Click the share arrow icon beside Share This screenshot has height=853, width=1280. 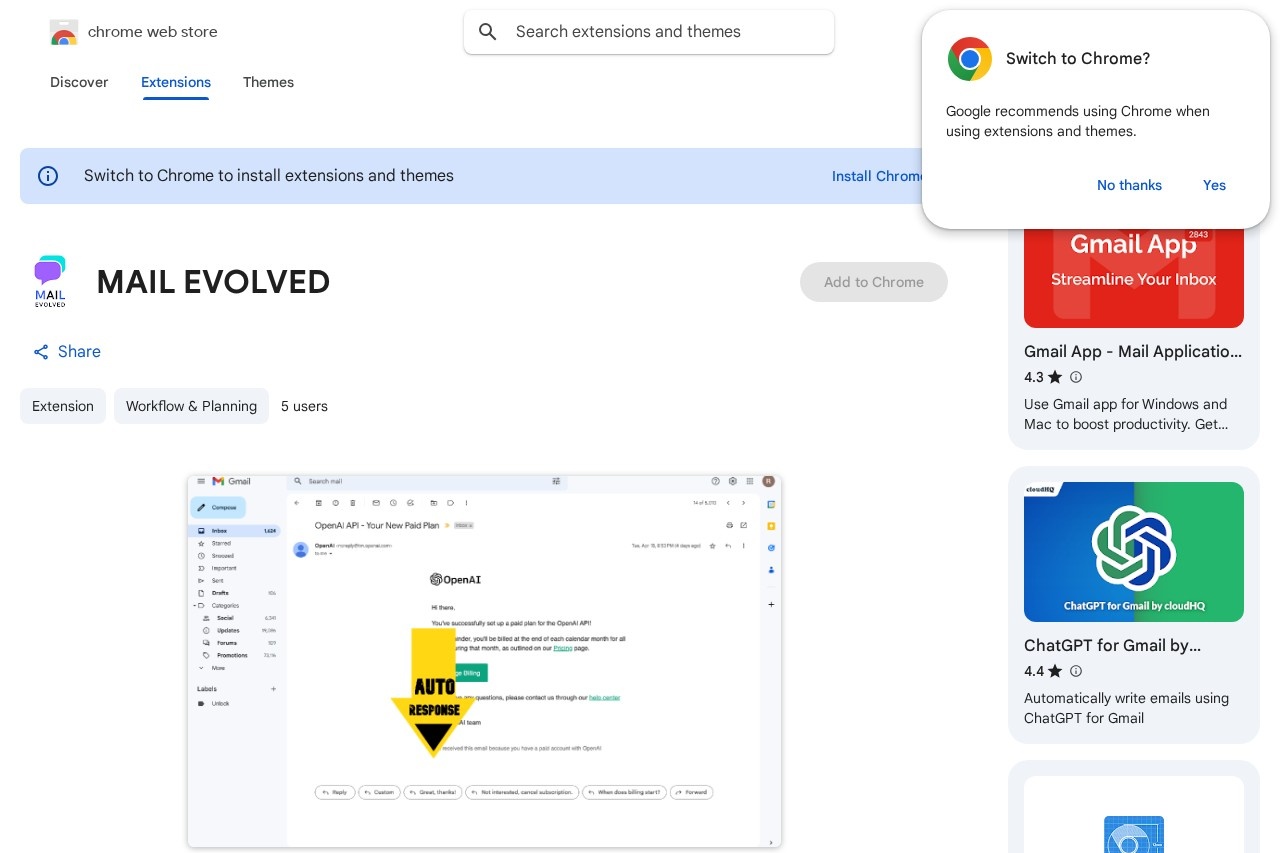click(x=40, y=351)
